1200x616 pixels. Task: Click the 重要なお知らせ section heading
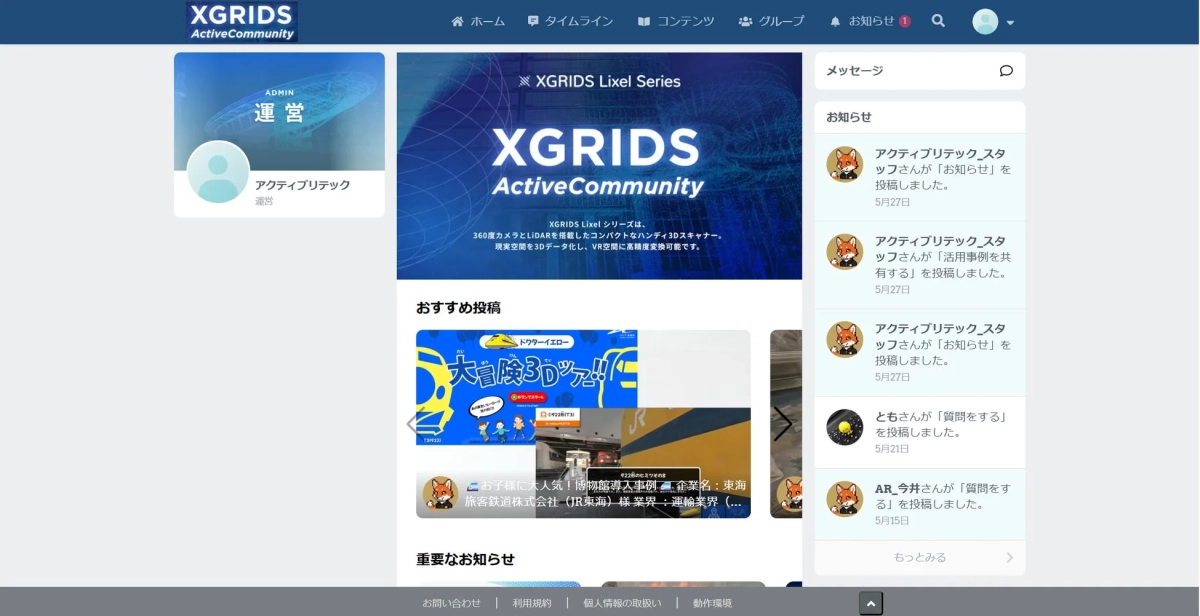pos(465,559)
